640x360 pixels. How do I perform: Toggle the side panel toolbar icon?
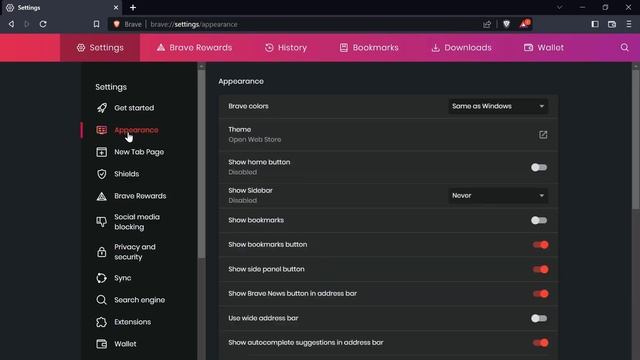pos(595,24)
